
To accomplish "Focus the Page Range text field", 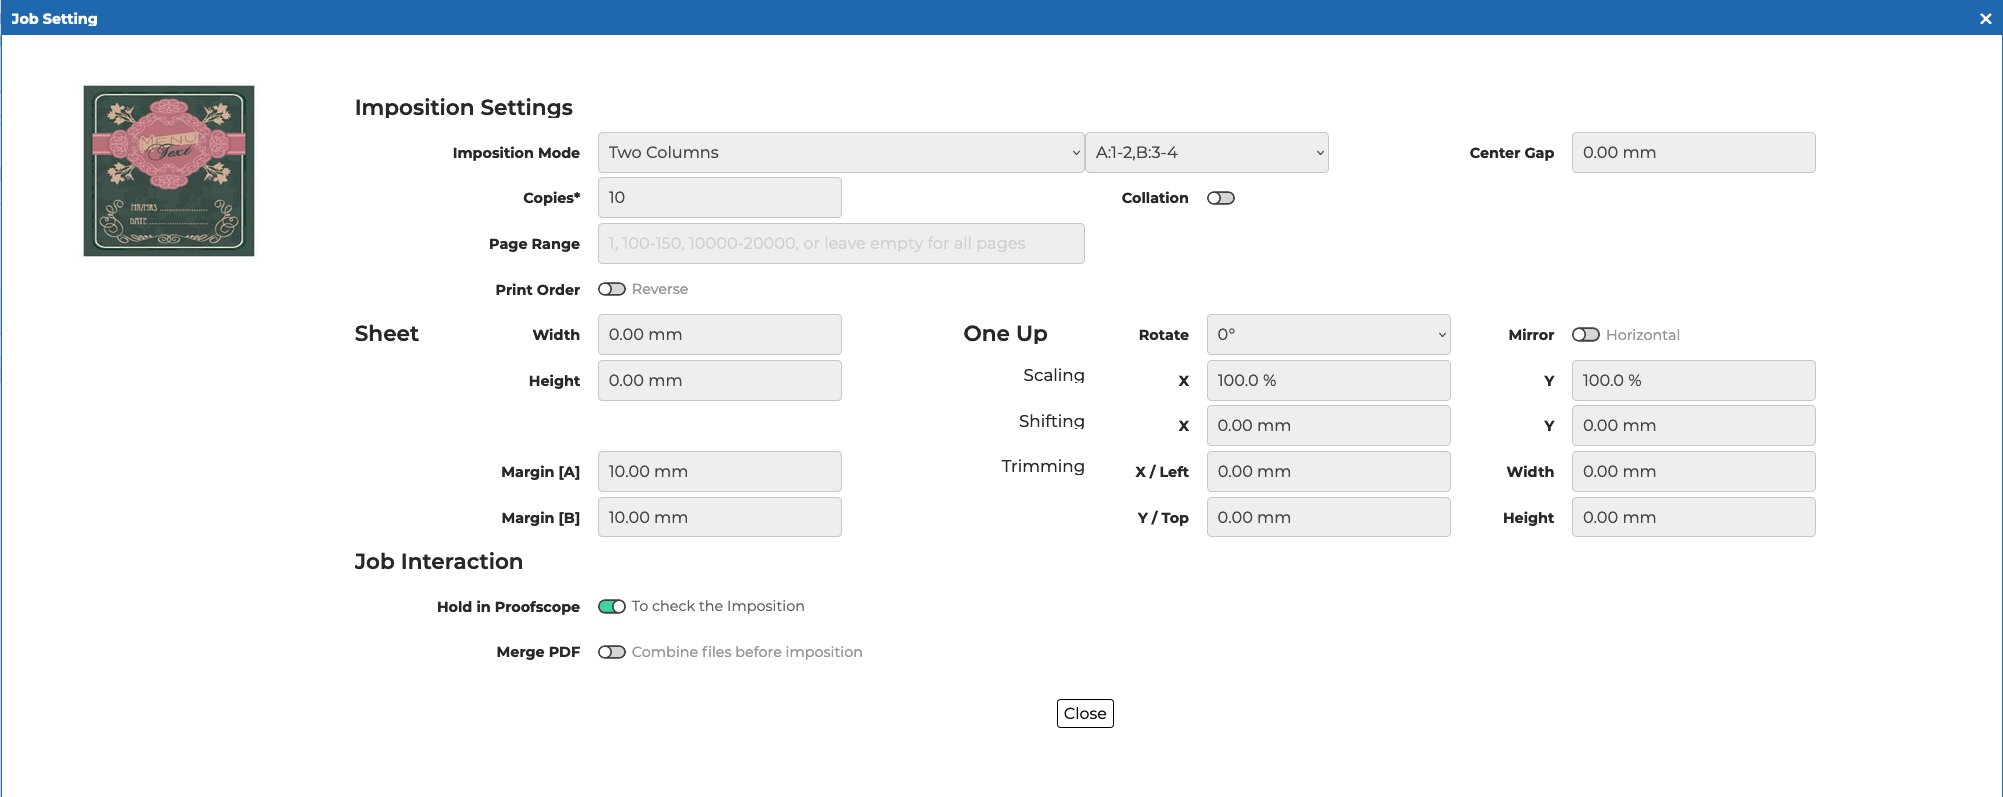I will (x=840, y=244).
